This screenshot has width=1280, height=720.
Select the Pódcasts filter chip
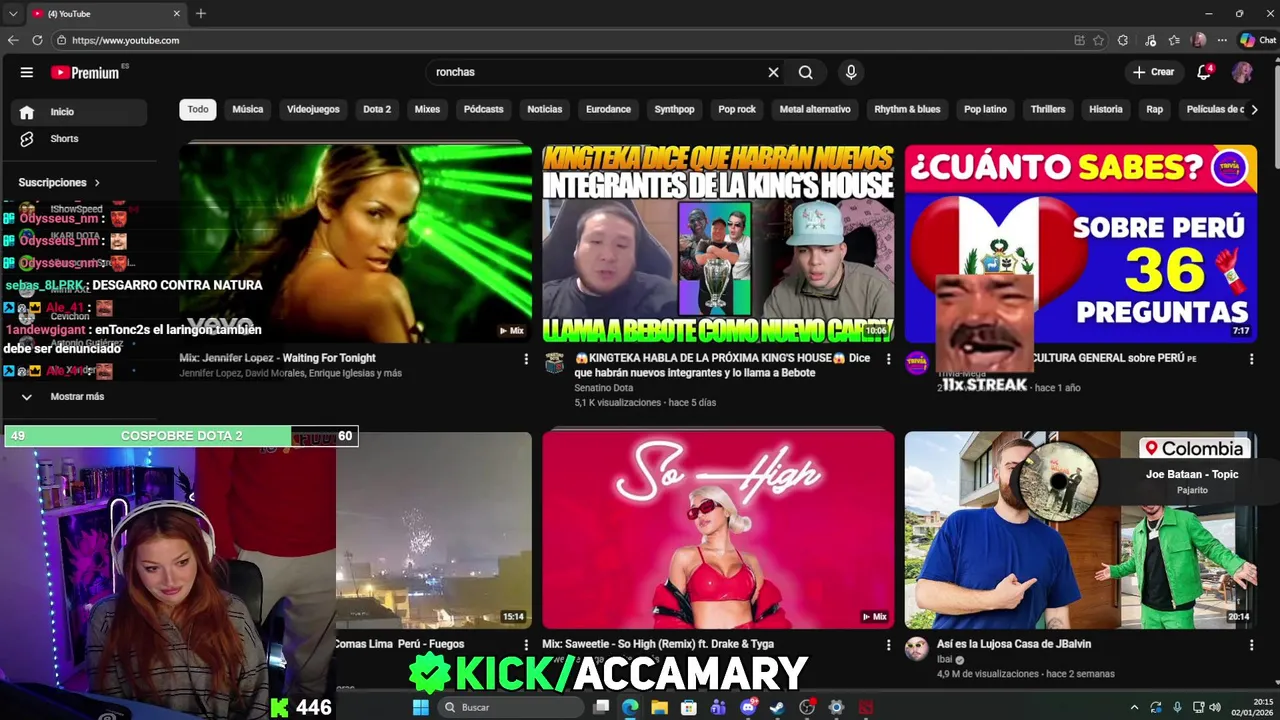tap(484, 109)
